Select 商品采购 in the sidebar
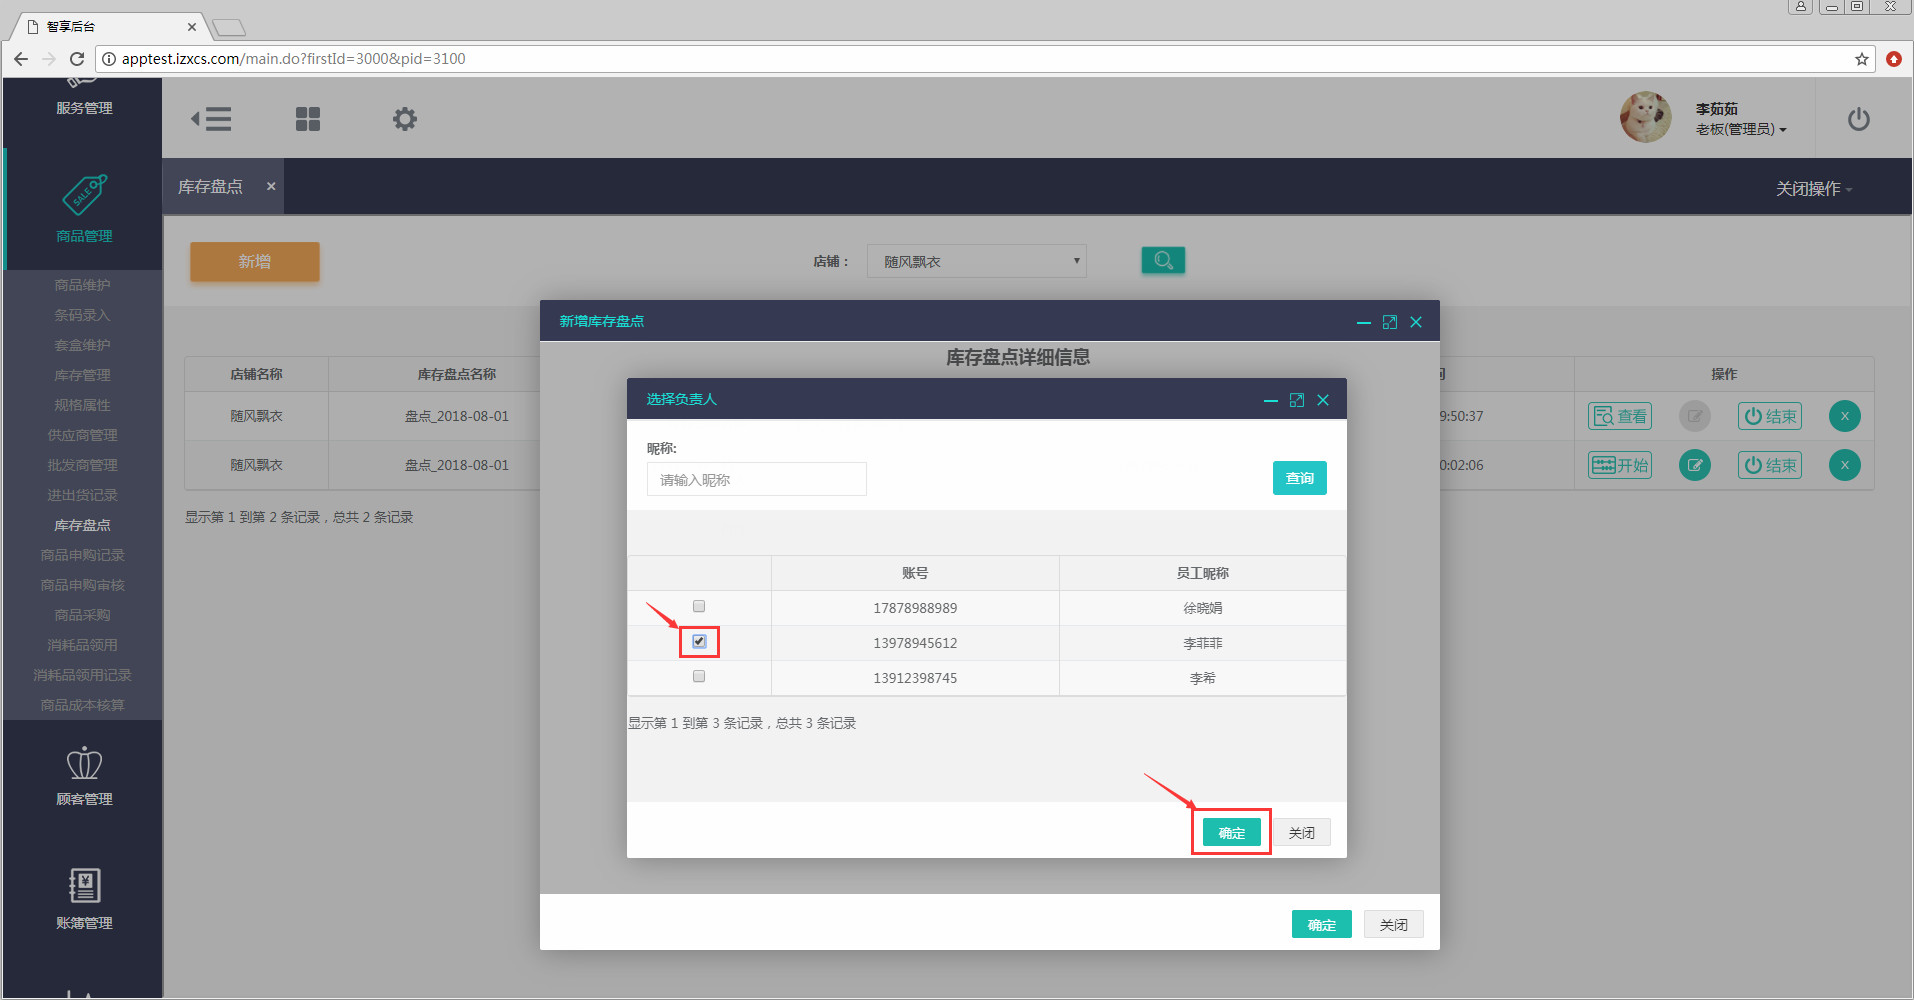Image resolution: width=1914 pixels, height=1000 pixels. 83,615
